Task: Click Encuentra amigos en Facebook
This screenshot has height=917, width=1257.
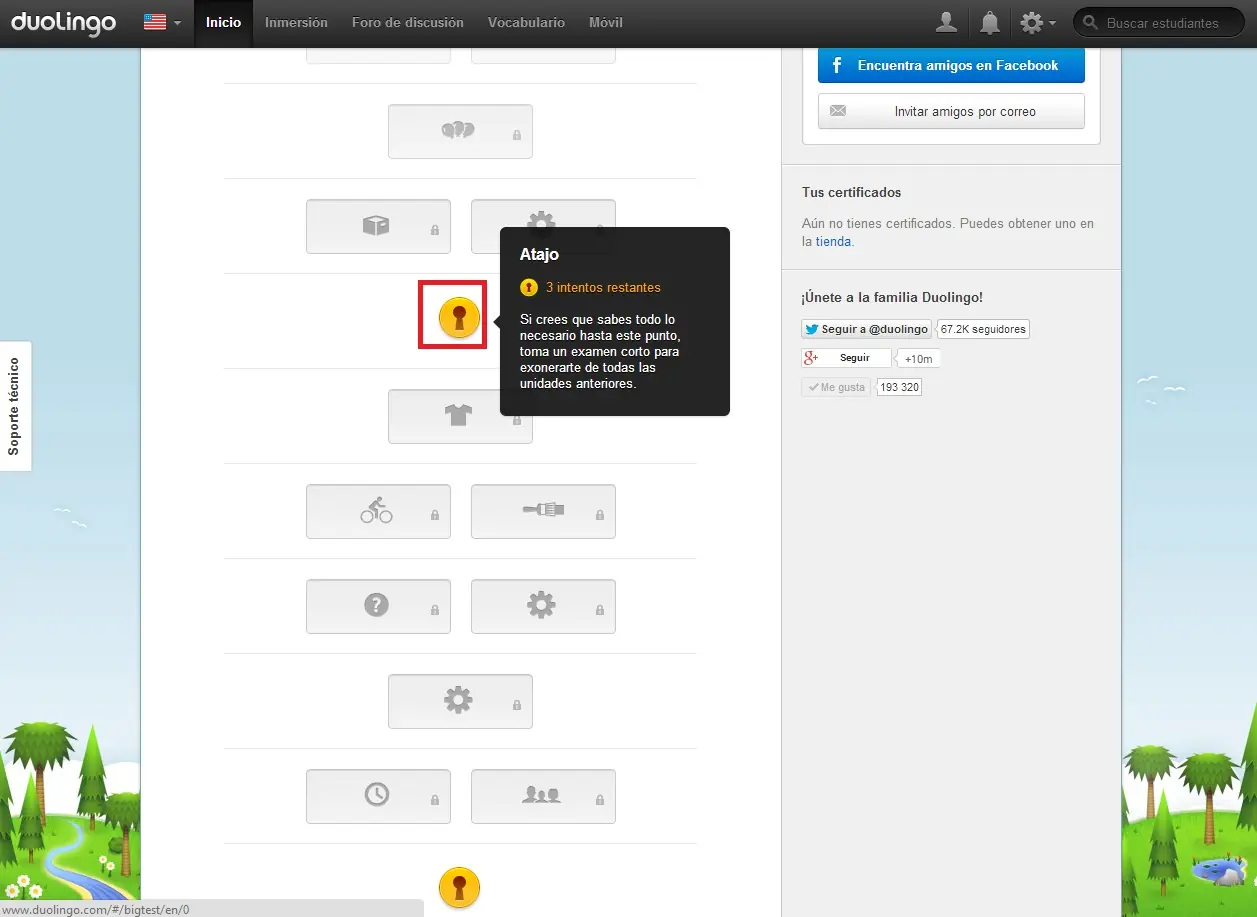Action: [x=951, y=65]
